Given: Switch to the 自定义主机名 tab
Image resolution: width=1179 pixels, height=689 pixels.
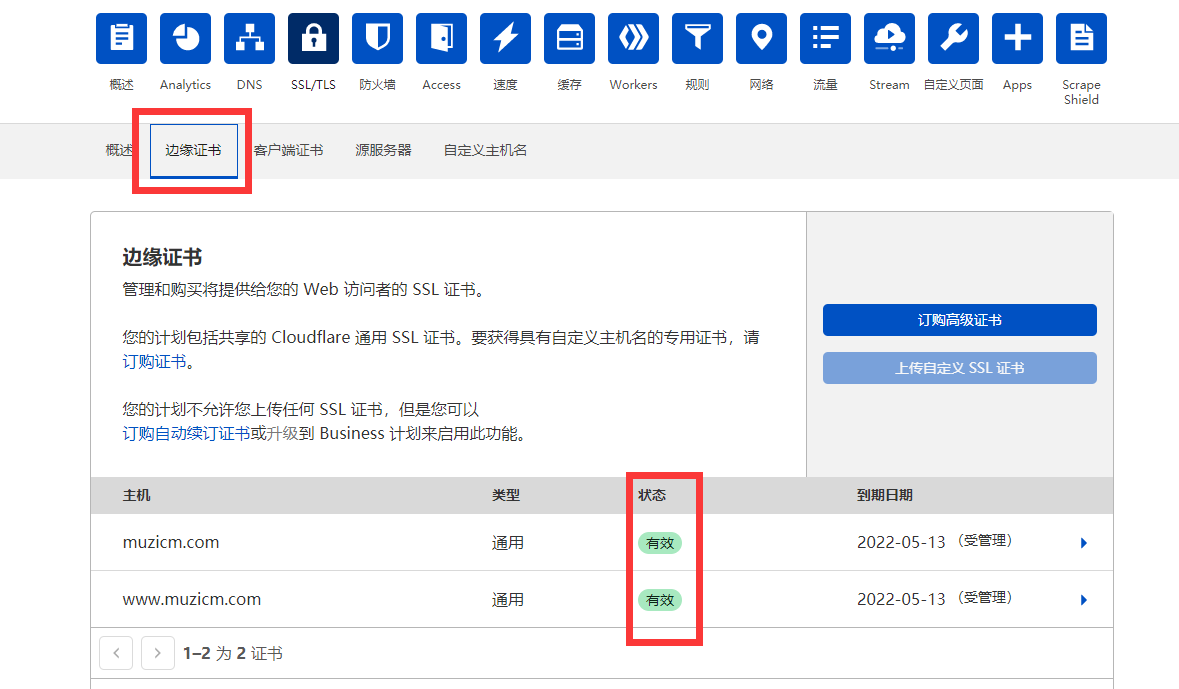Looking at the screenshot, I should point(485,150).
